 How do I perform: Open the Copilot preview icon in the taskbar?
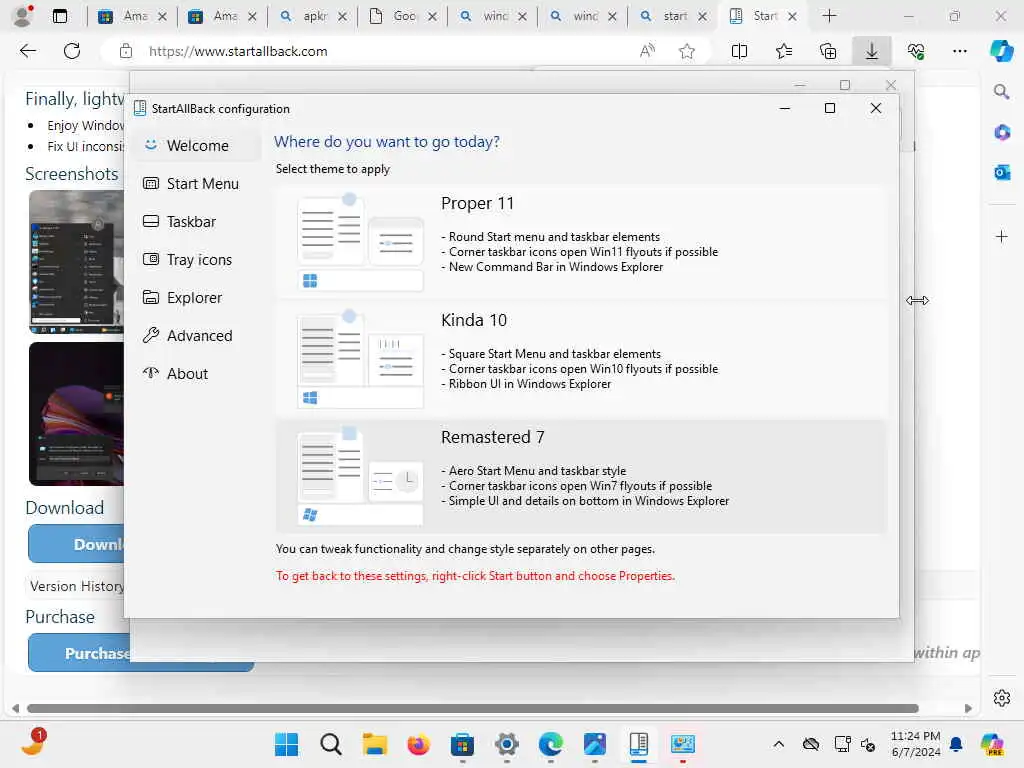(992, 744)
